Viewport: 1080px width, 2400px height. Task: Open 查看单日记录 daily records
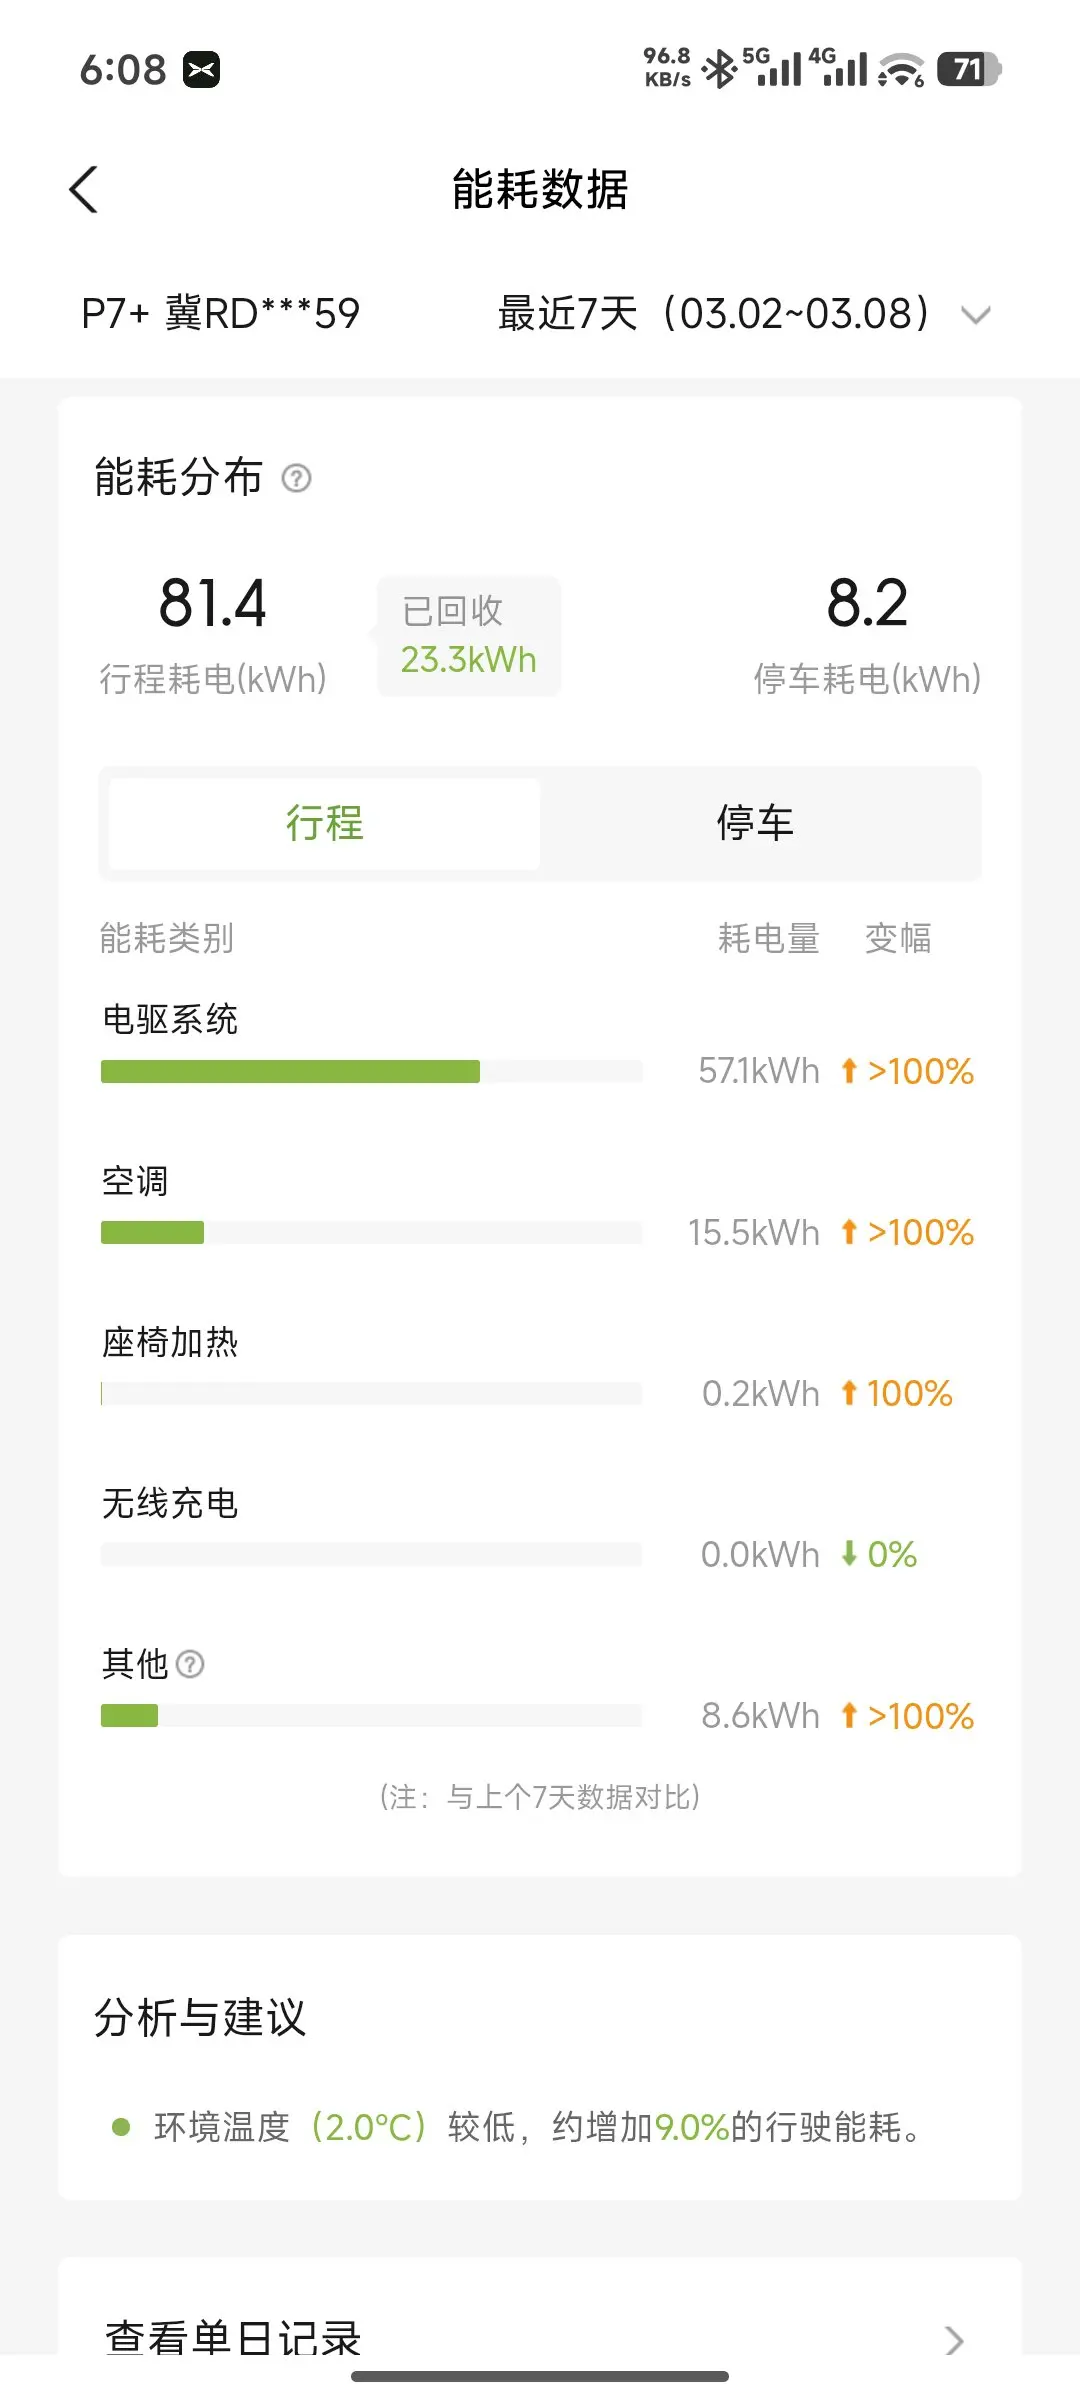click(233, 2338)
